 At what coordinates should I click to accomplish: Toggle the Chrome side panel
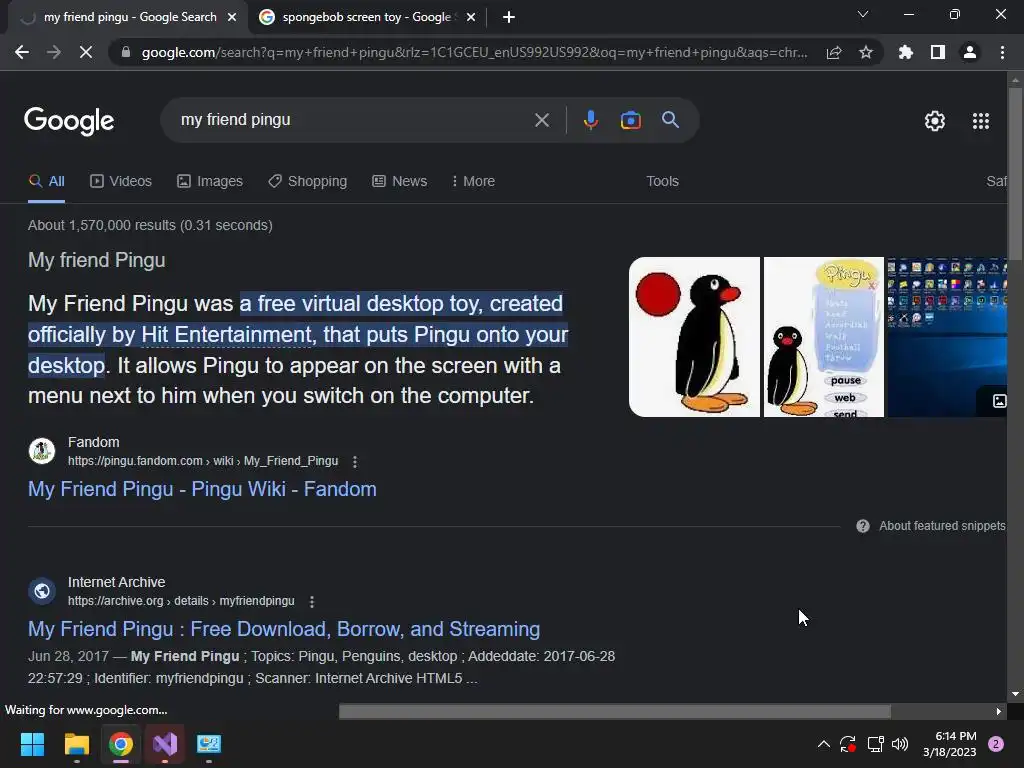tap(938, 52)
